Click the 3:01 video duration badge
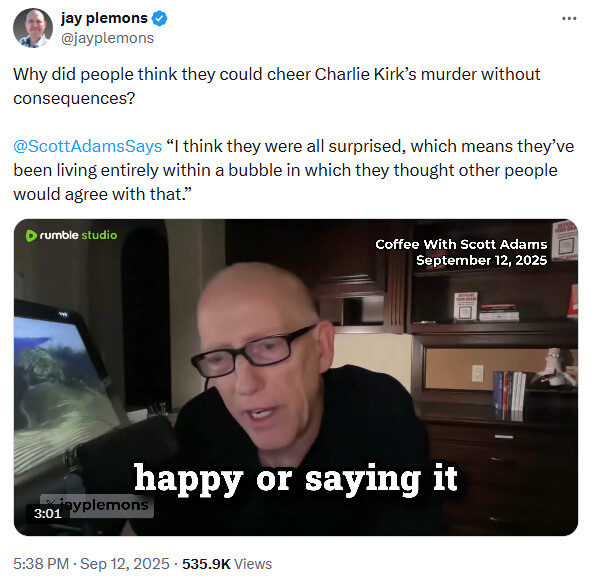The image size is (595, 582). point(47,513)
